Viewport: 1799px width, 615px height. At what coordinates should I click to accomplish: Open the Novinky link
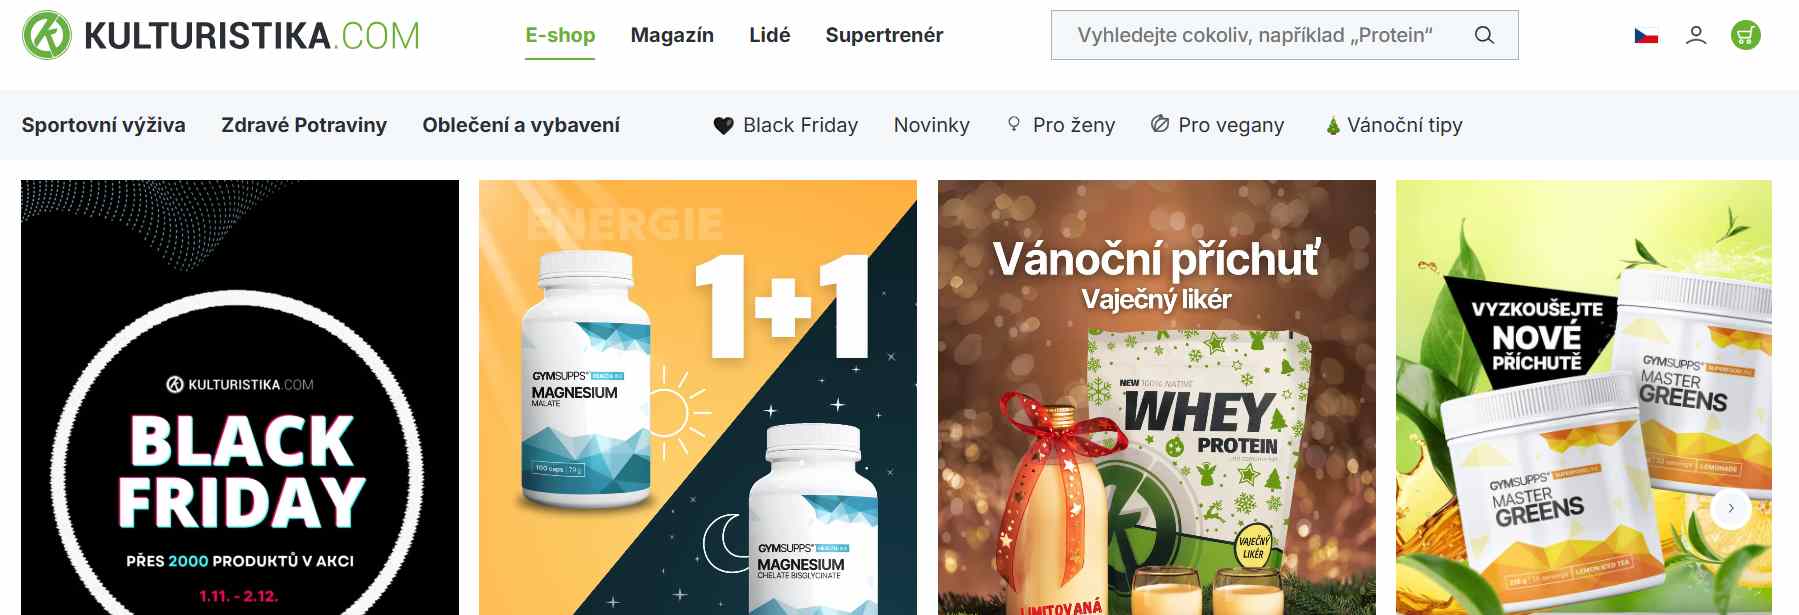tap(932, 125)
